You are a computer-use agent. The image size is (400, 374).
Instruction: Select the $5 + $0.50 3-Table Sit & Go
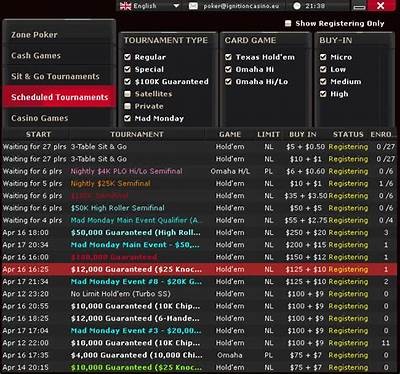tap(199, 147)
